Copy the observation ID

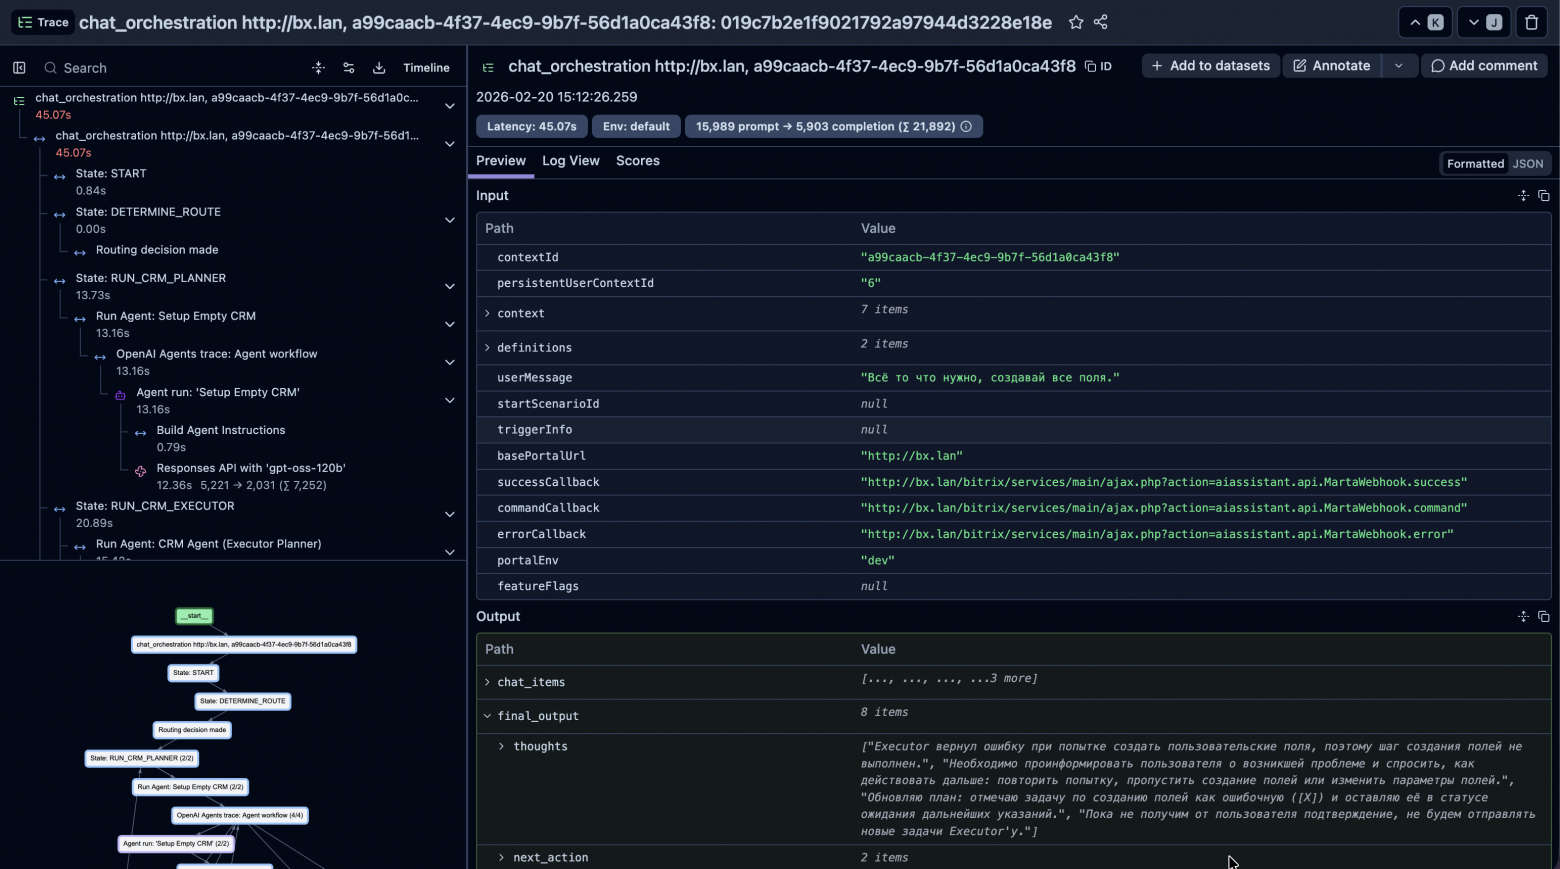1098,66
